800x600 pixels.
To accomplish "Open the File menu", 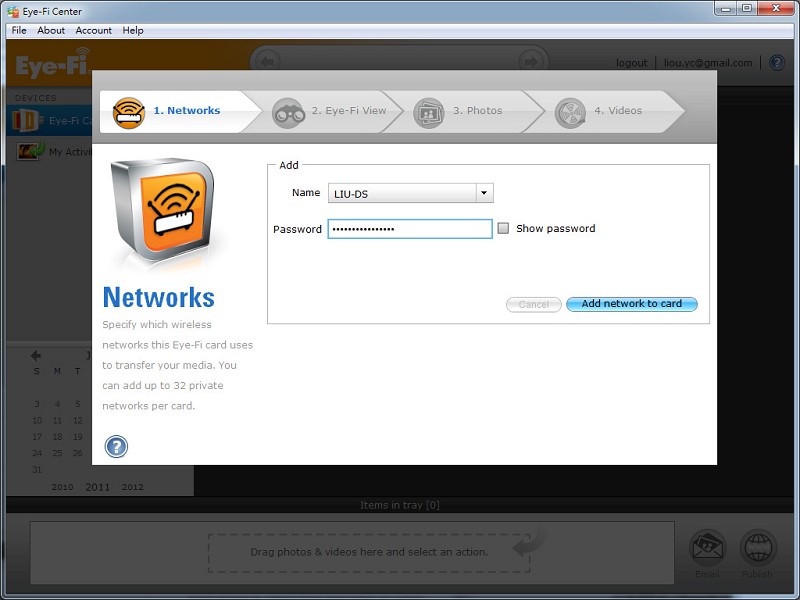I will click(x=19, y=30).
